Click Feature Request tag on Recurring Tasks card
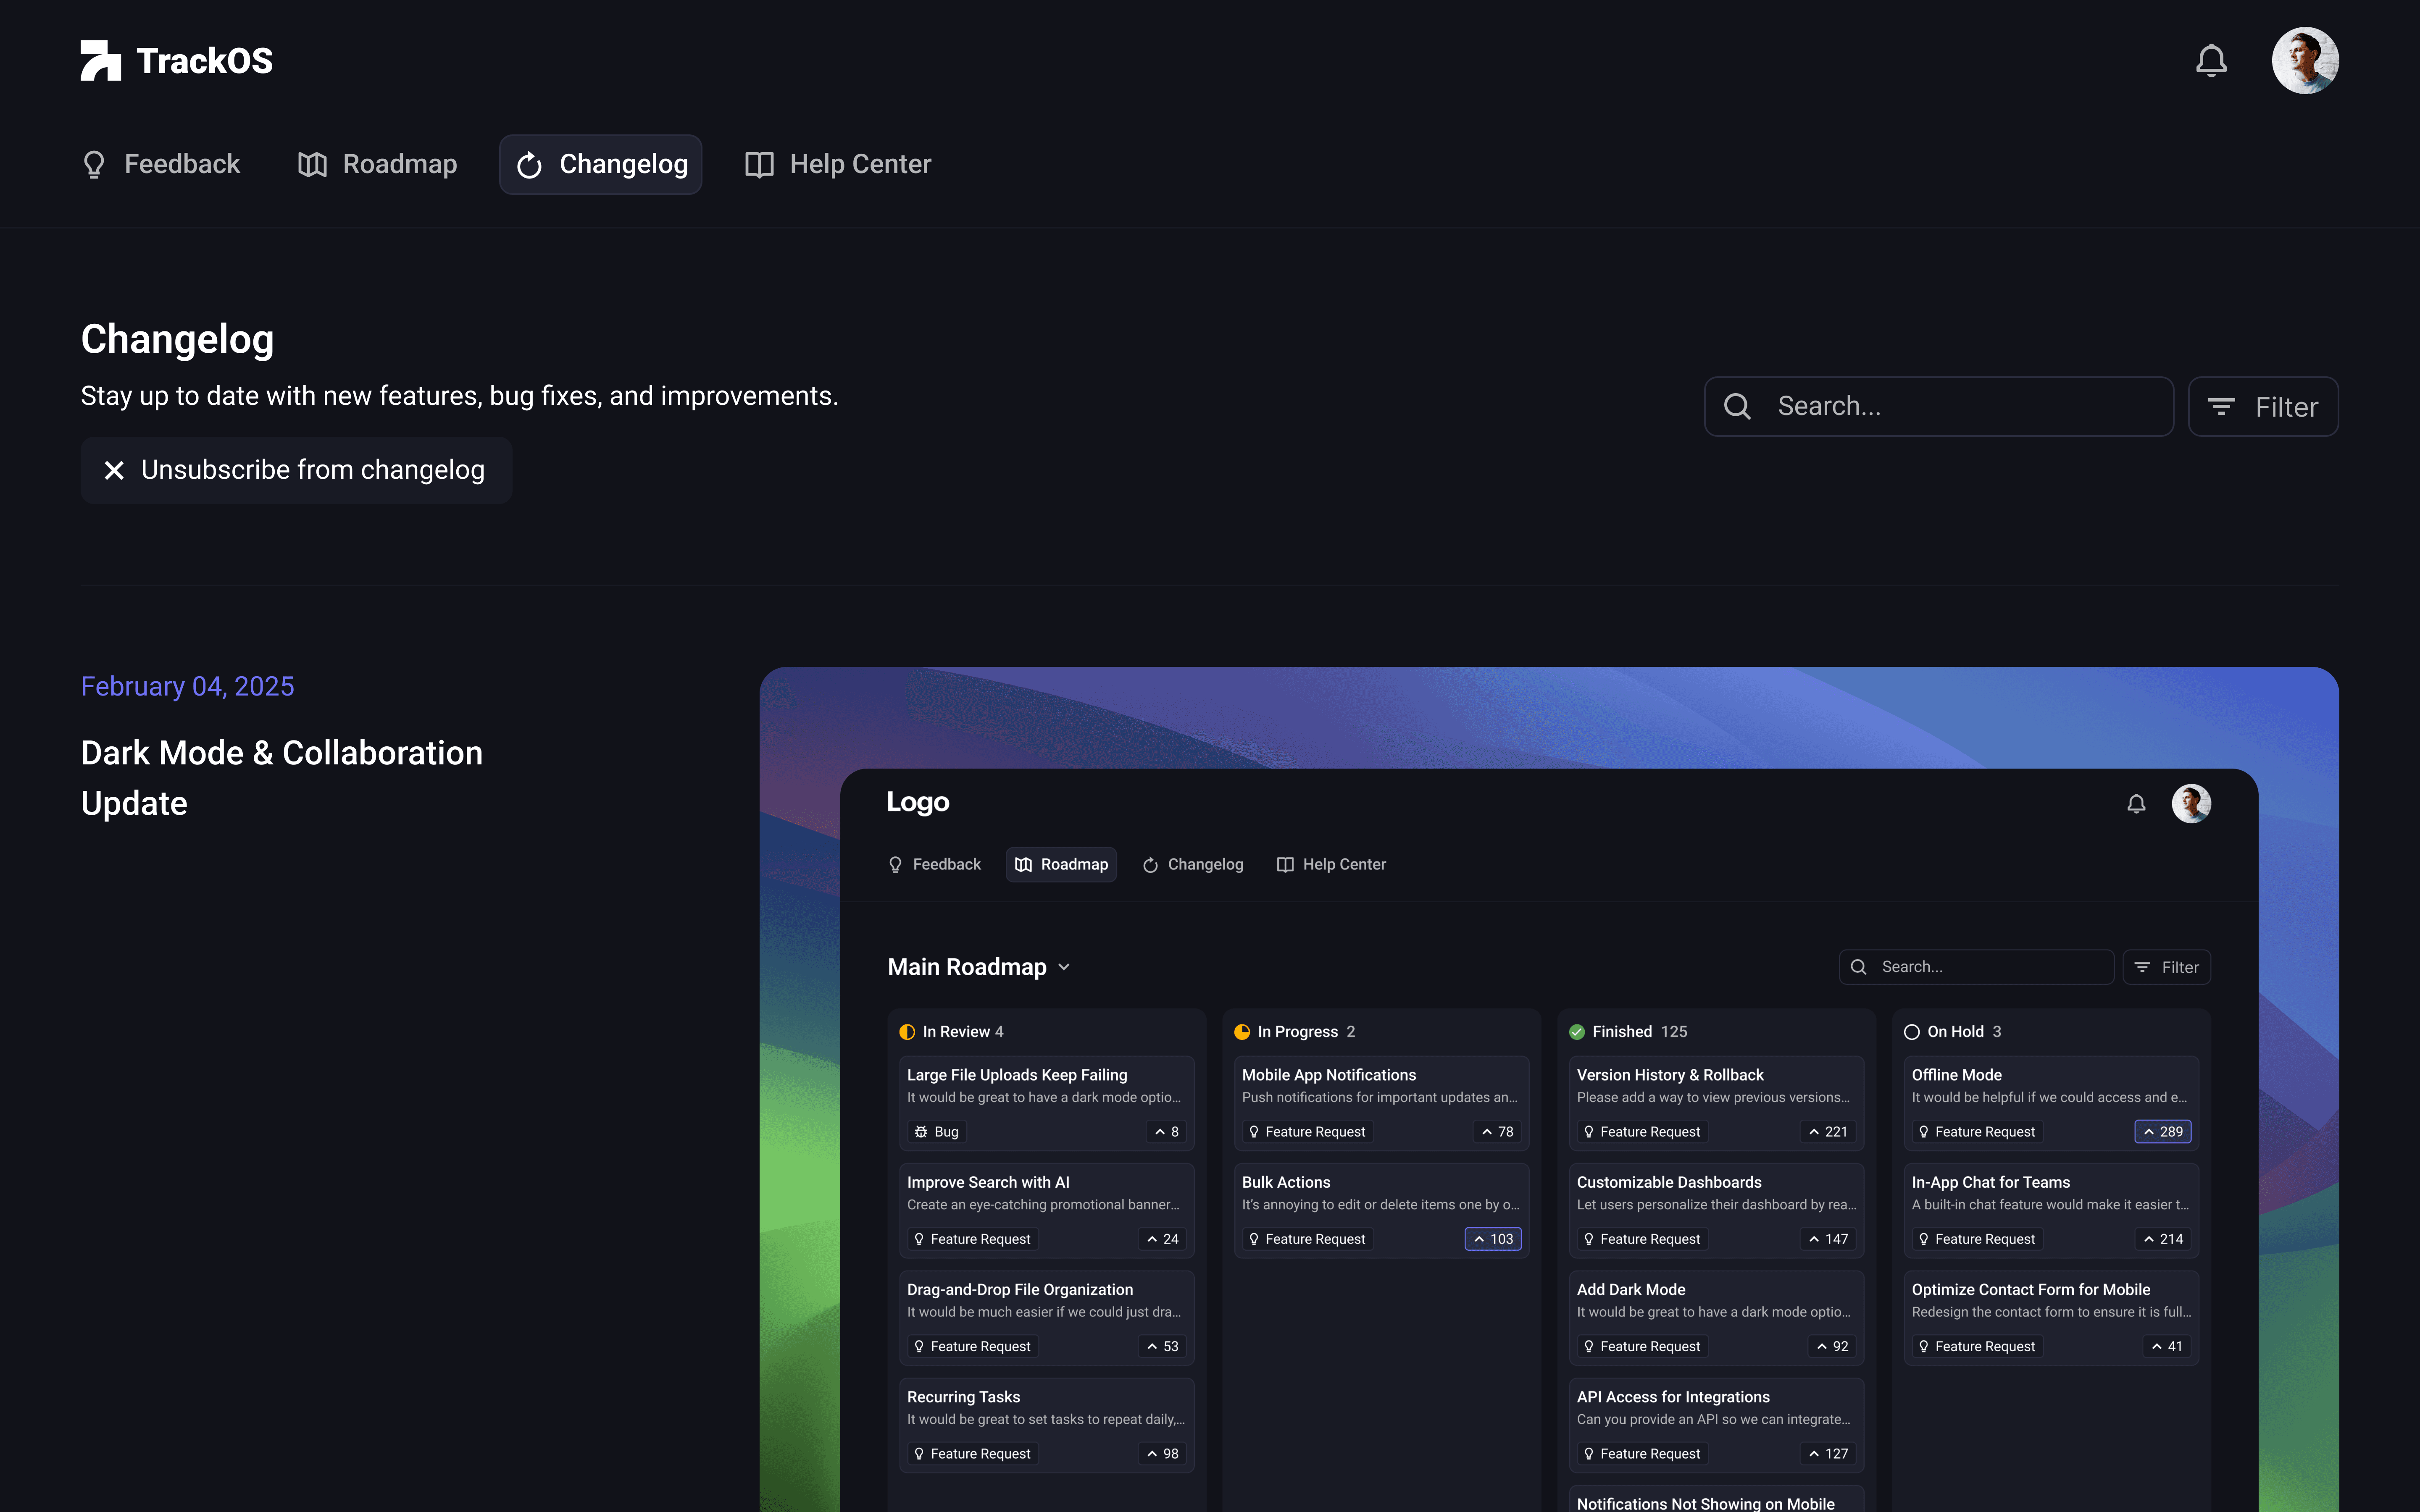This screenshot has height=1512, width=2420. 973,1454
